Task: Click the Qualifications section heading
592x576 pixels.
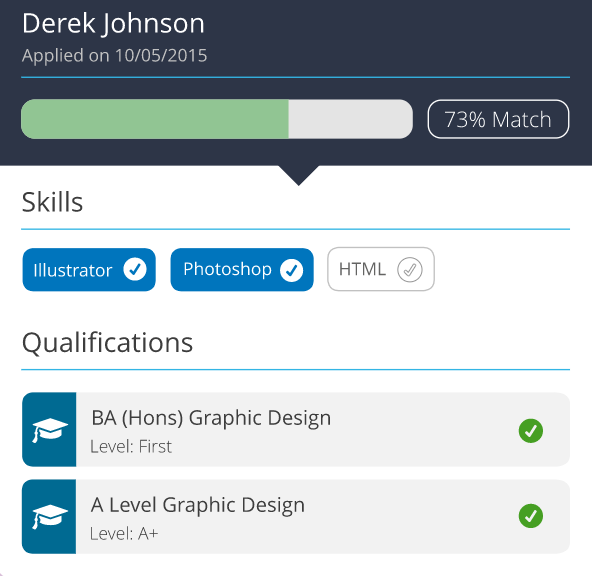Action: point(107,343)
